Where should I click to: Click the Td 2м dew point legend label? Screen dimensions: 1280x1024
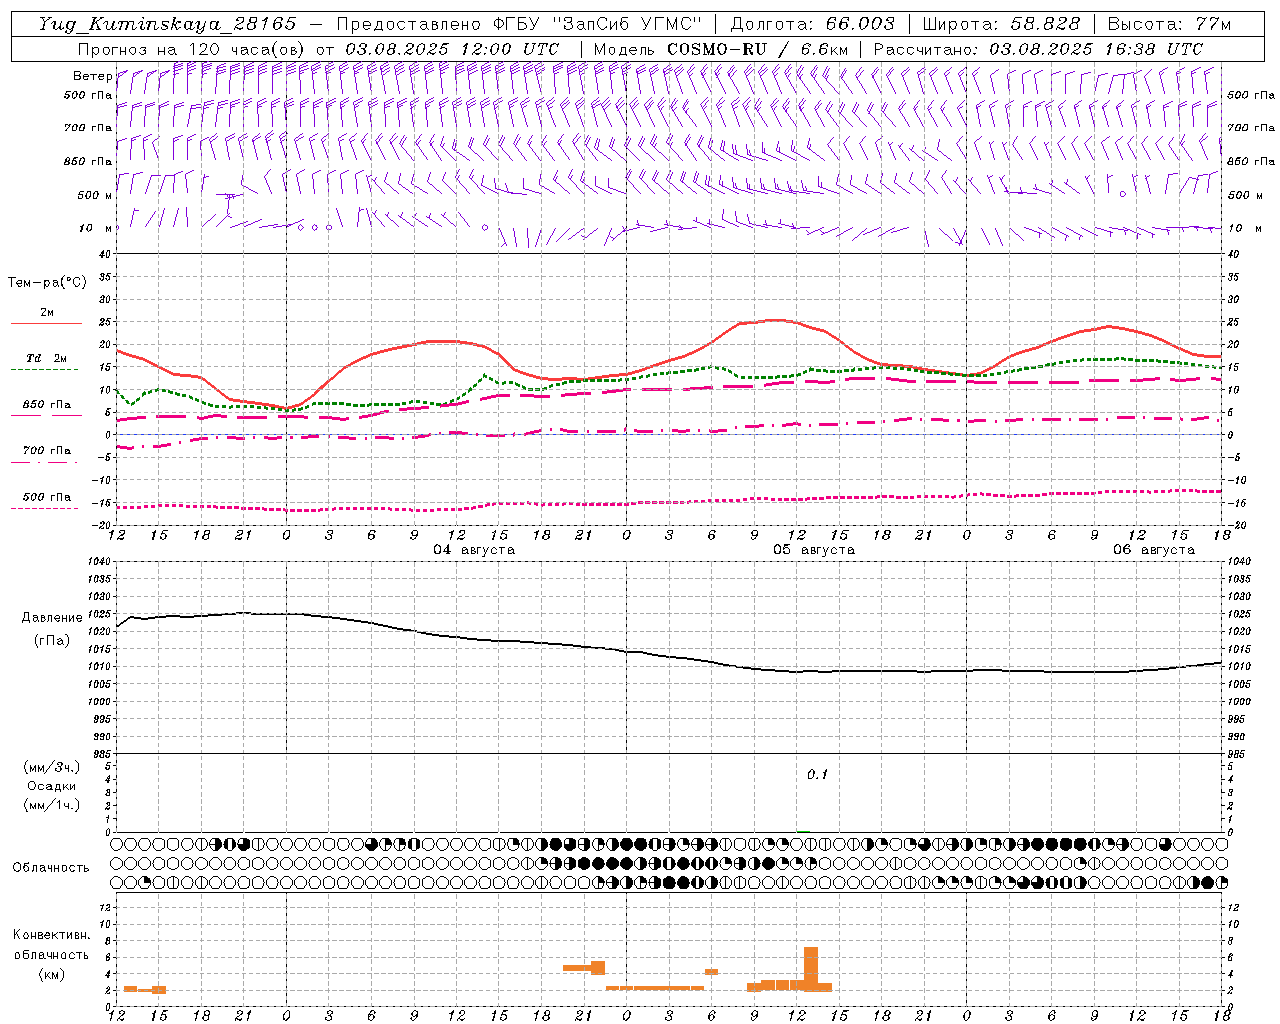[x=47, y=358]
